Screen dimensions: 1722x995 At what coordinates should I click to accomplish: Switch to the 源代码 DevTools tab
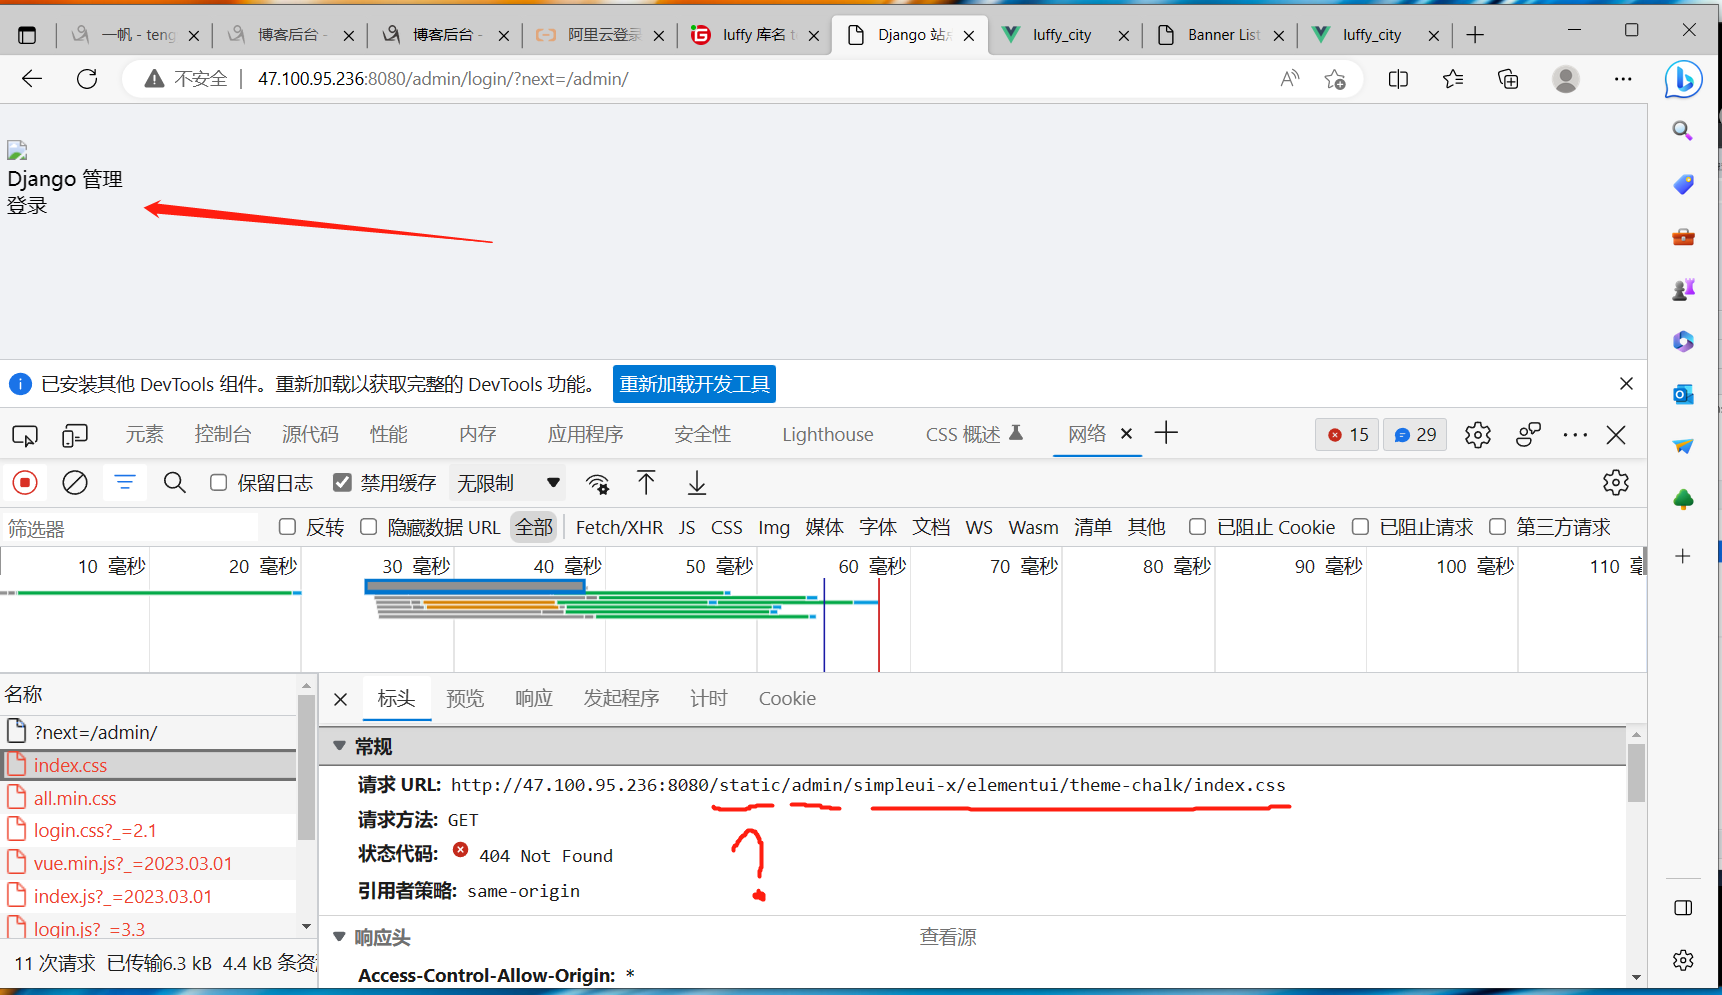pyautogui.click(x=310, y=434)
